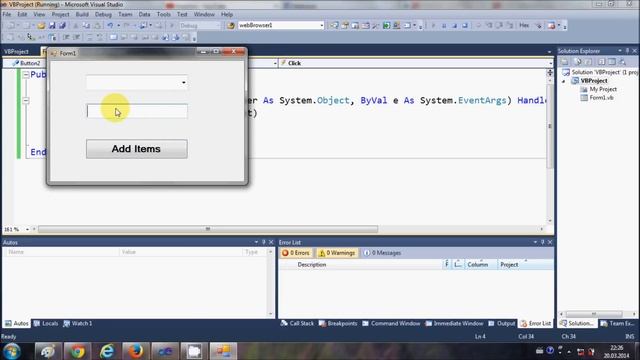Viewport: 640px width, 360px height.
Task: Click the Find in Files icon beside webBrowser1 box
Action: 231,26
